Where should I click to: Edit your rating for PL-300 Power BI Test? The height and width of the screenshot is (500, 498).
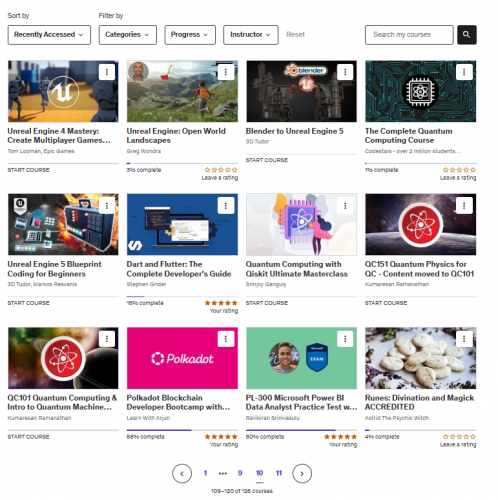(x=343, y=445)
